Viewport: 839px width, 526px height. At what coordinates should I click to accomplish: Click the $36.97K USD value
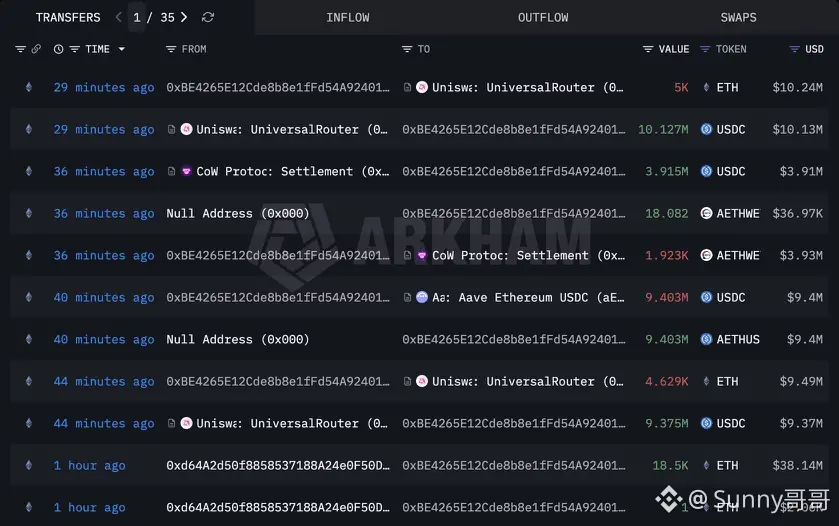click(x=797, y=214)
